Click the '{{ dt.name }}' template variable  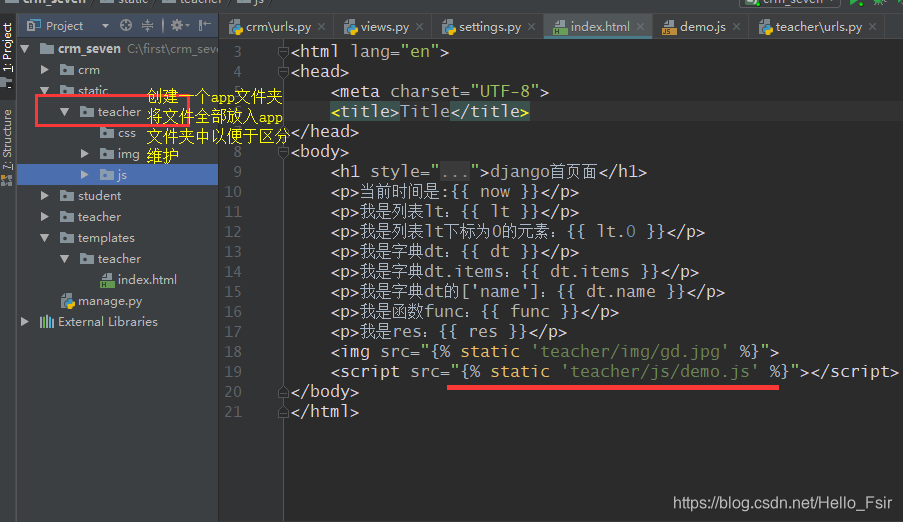point(621,292)
